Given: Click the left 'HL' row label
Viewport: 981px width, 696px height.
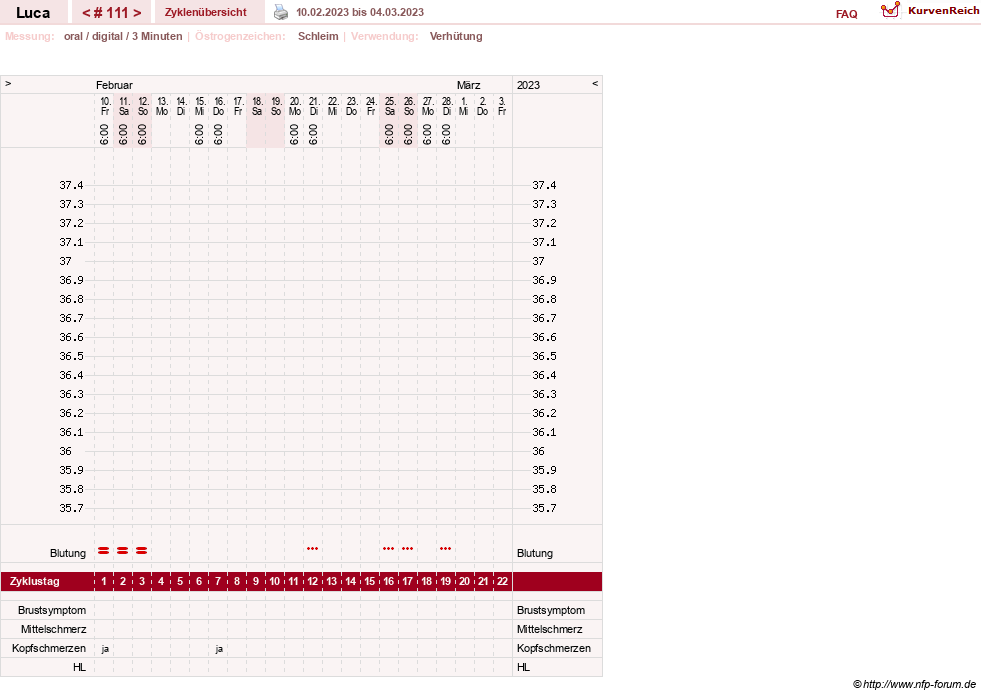Looking at the screenshot, I should pyautogui.click(x=79, y=667).
